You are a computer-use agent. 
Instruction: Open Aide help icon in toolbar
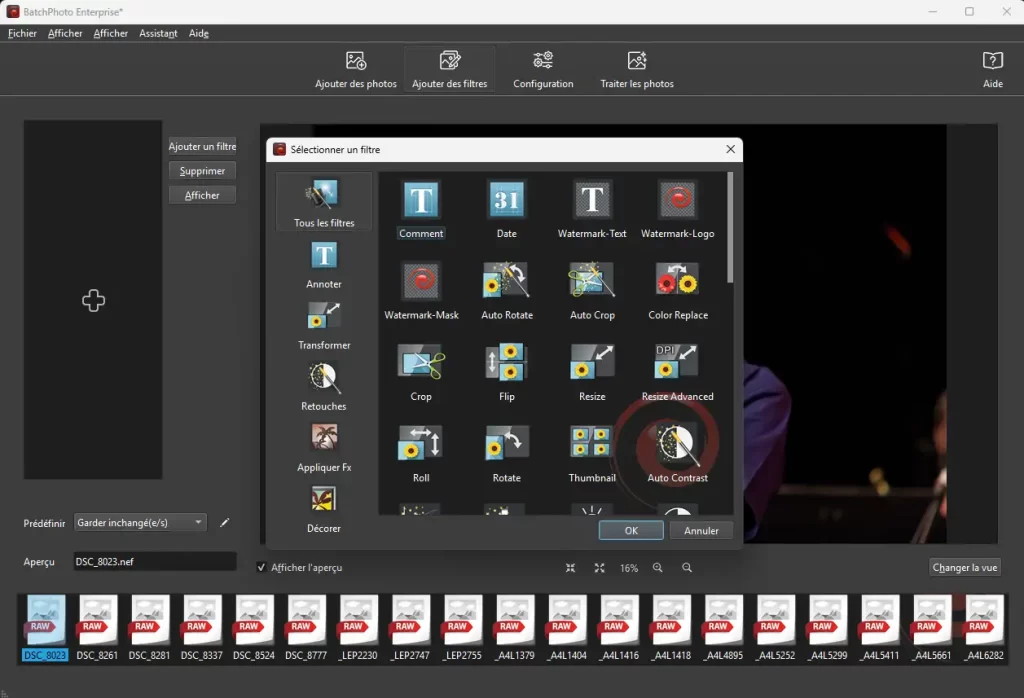point(993,70)
